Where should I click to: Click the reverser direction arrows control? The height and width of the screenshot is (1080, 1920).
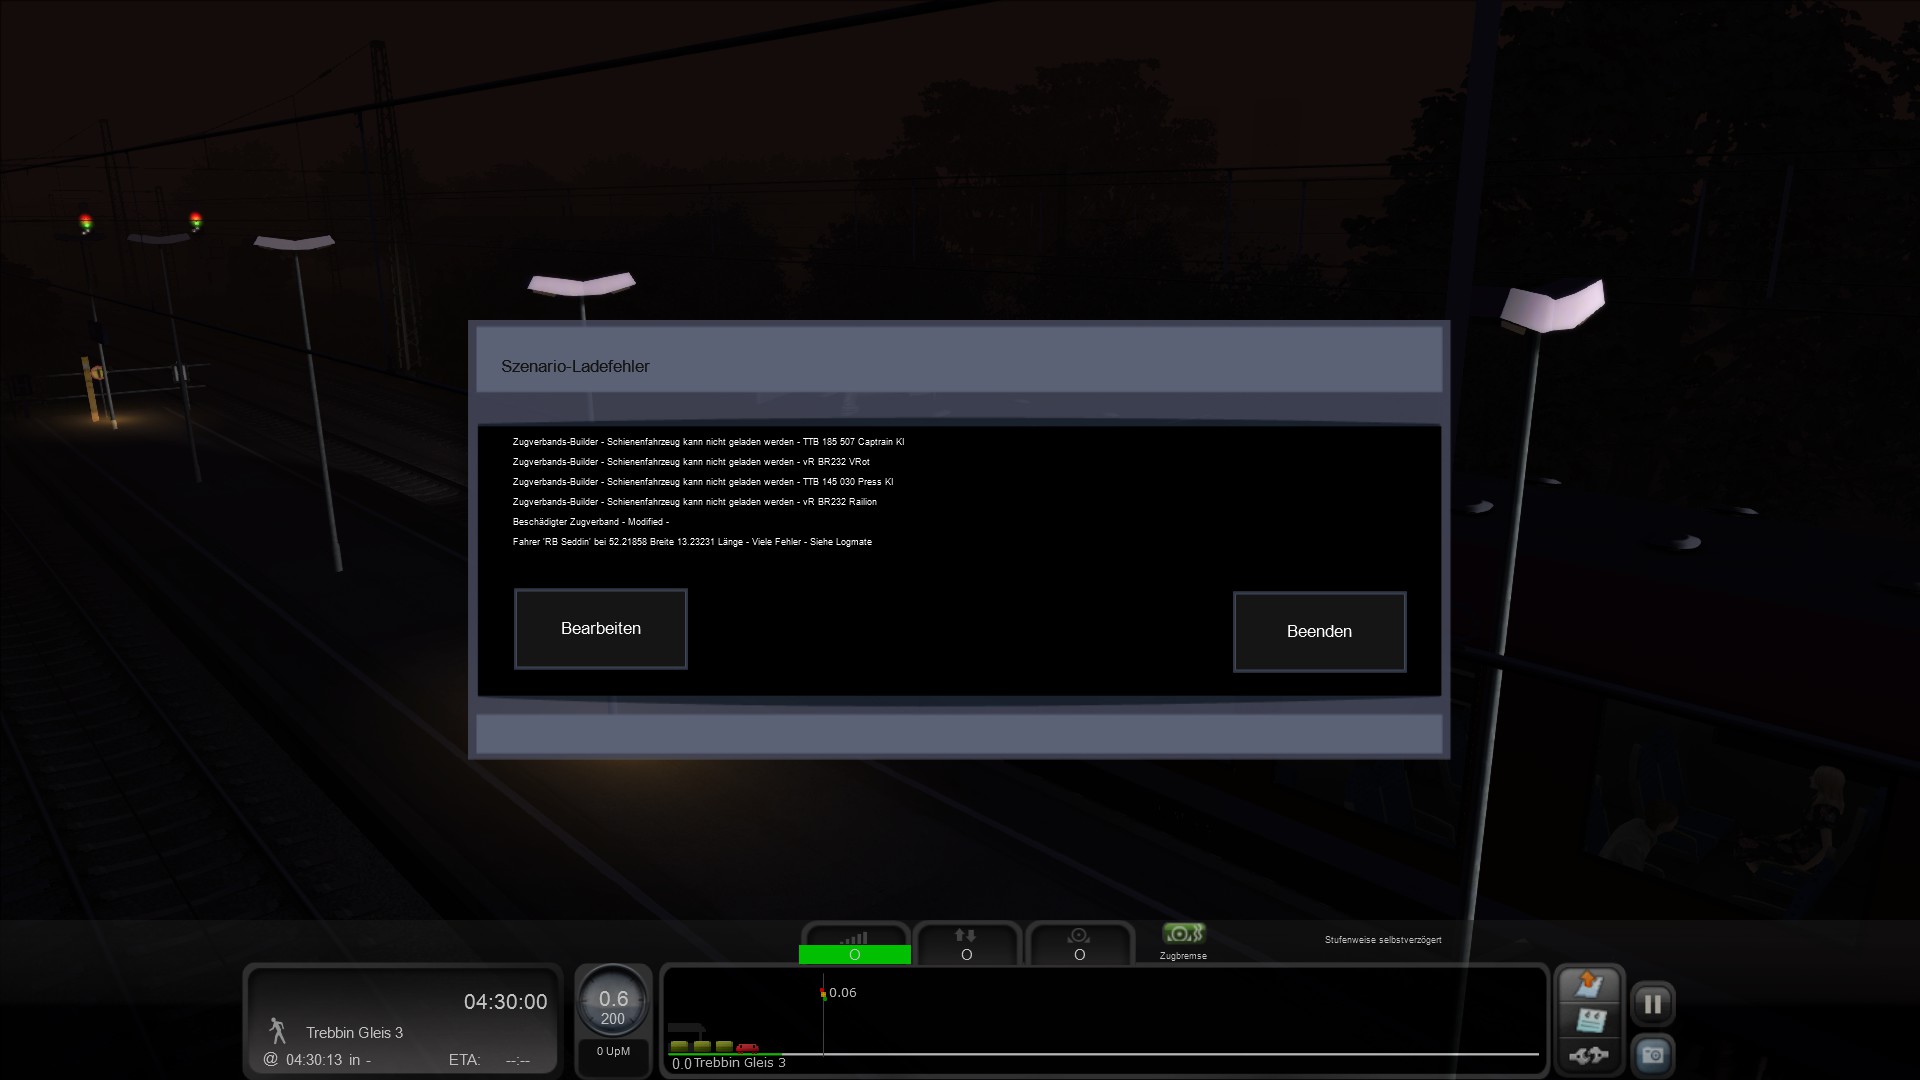[x=966, y=944]
